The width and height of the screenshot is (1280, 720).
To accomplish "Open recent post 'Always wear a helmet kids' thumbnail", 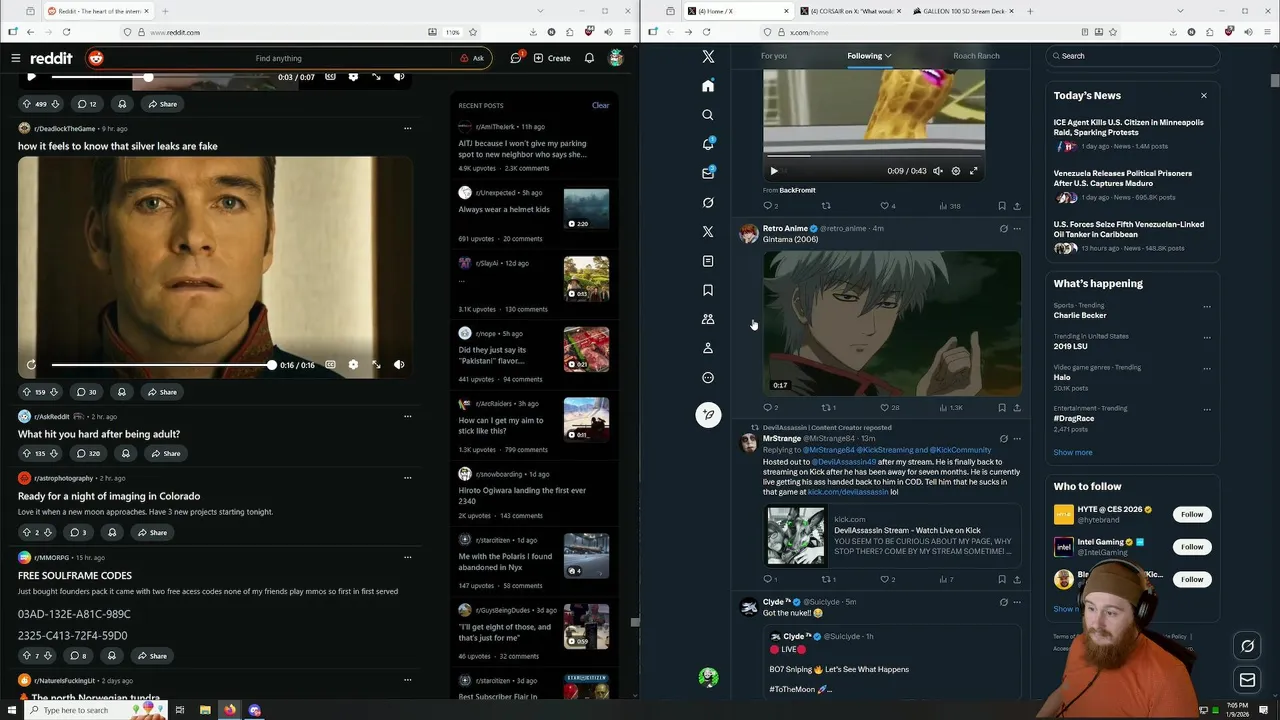I will [586, 210].
